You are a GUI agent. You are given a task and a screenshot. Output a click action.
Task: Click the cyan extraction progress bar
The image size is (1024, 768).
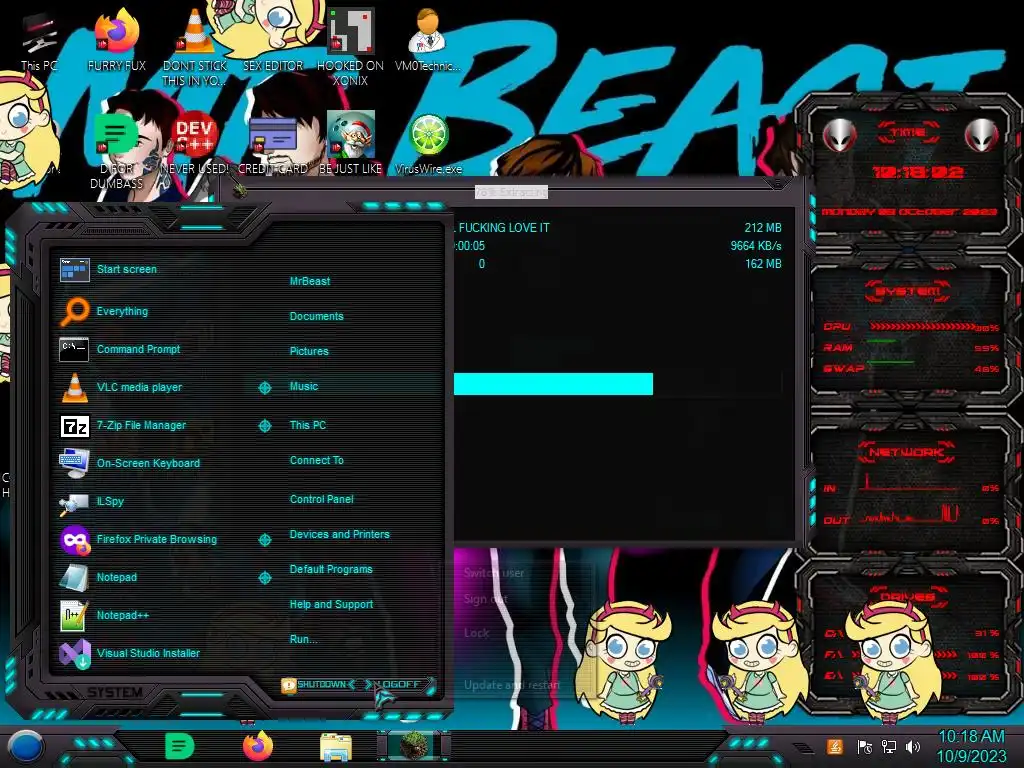(x=553, y=384)
